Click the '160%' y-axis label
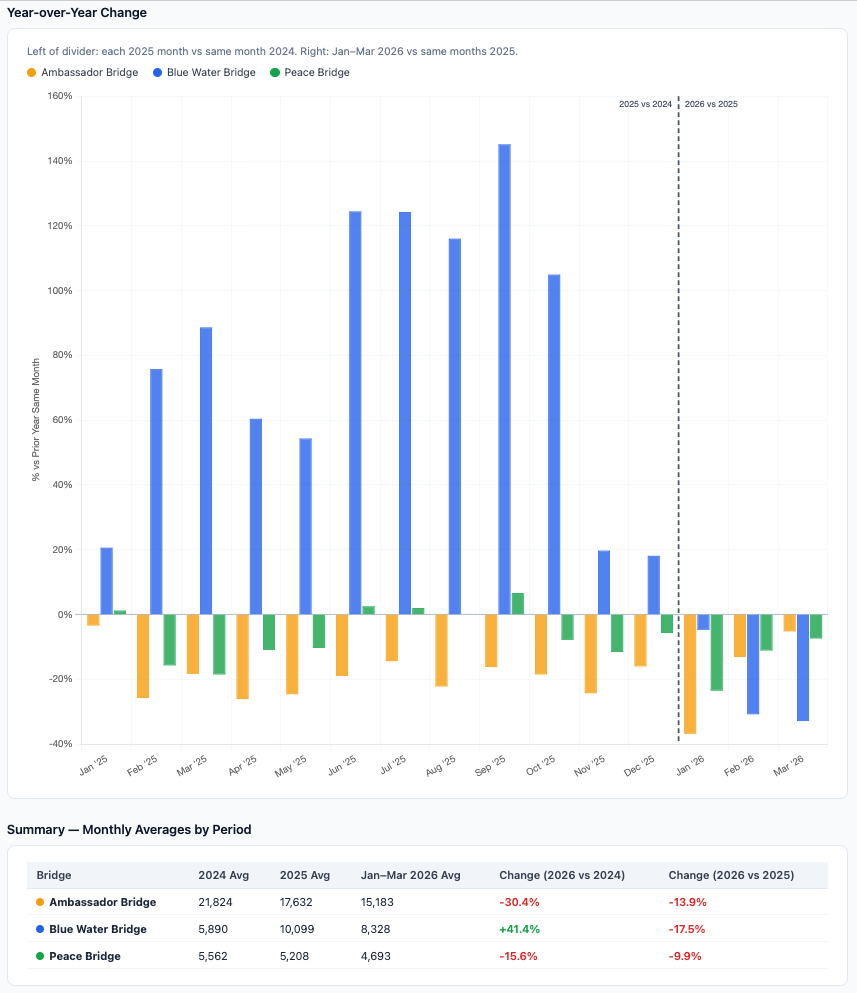 pyautogui.click(x=60, y=96)
